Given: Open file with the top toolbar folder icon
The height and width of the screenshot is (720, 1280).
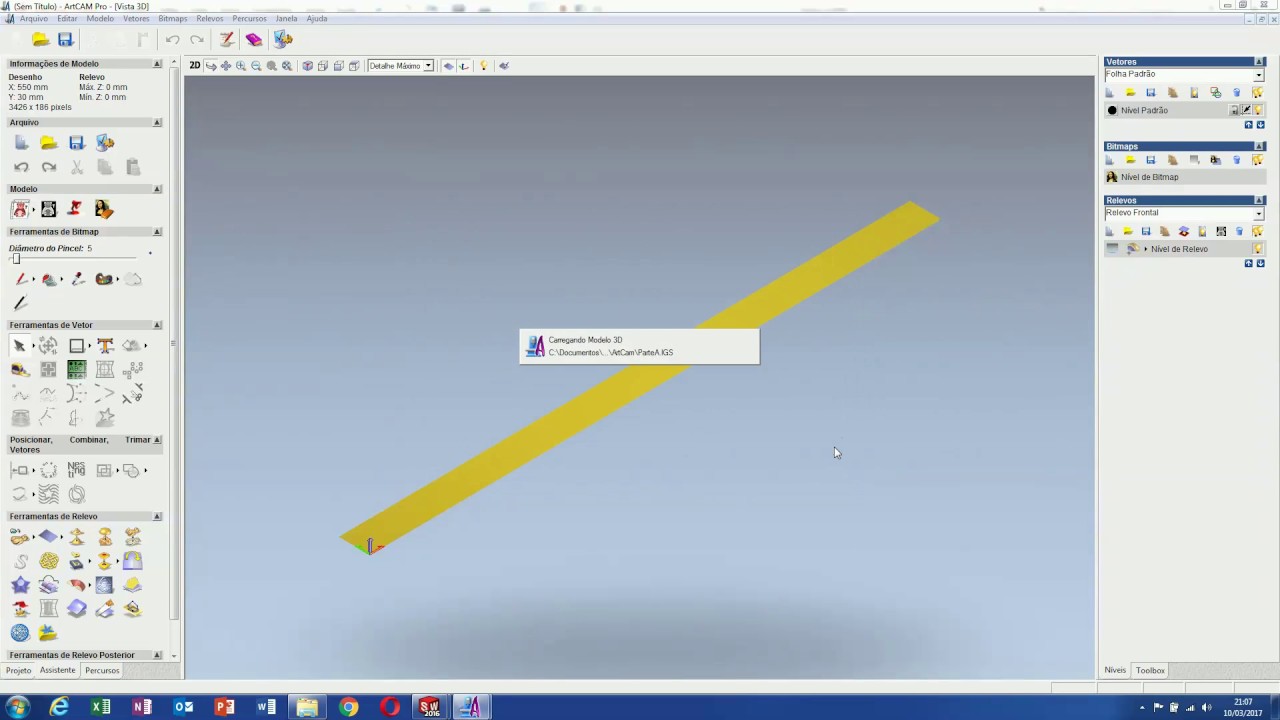Looking at the screenshot, I should tap(41, 39).
